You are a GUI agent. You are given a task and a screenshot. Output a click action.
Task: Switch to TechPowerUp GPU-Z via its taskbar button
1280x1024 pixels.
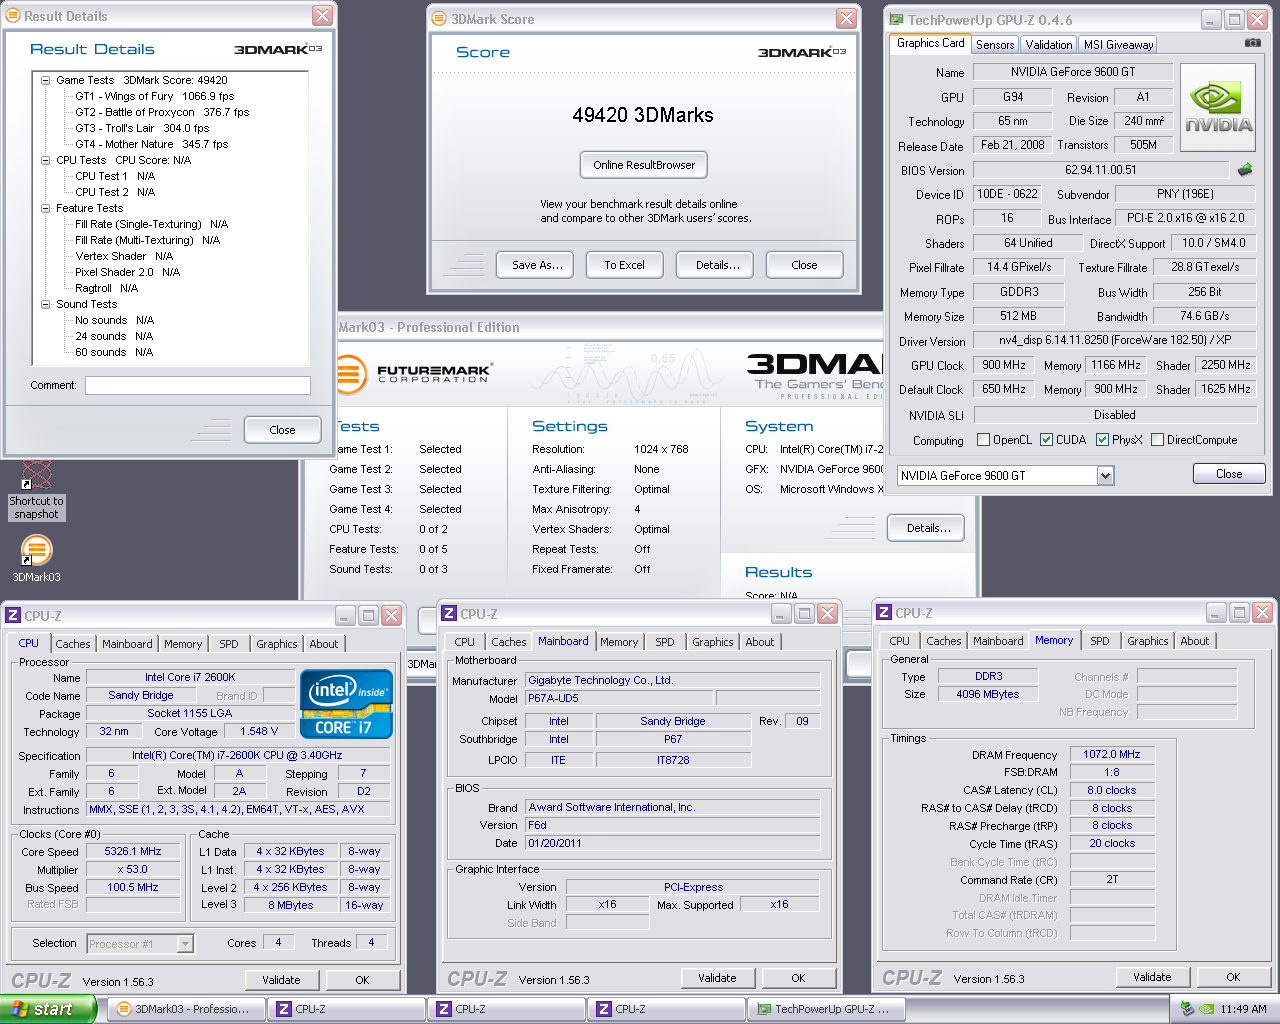[826, 1009]
